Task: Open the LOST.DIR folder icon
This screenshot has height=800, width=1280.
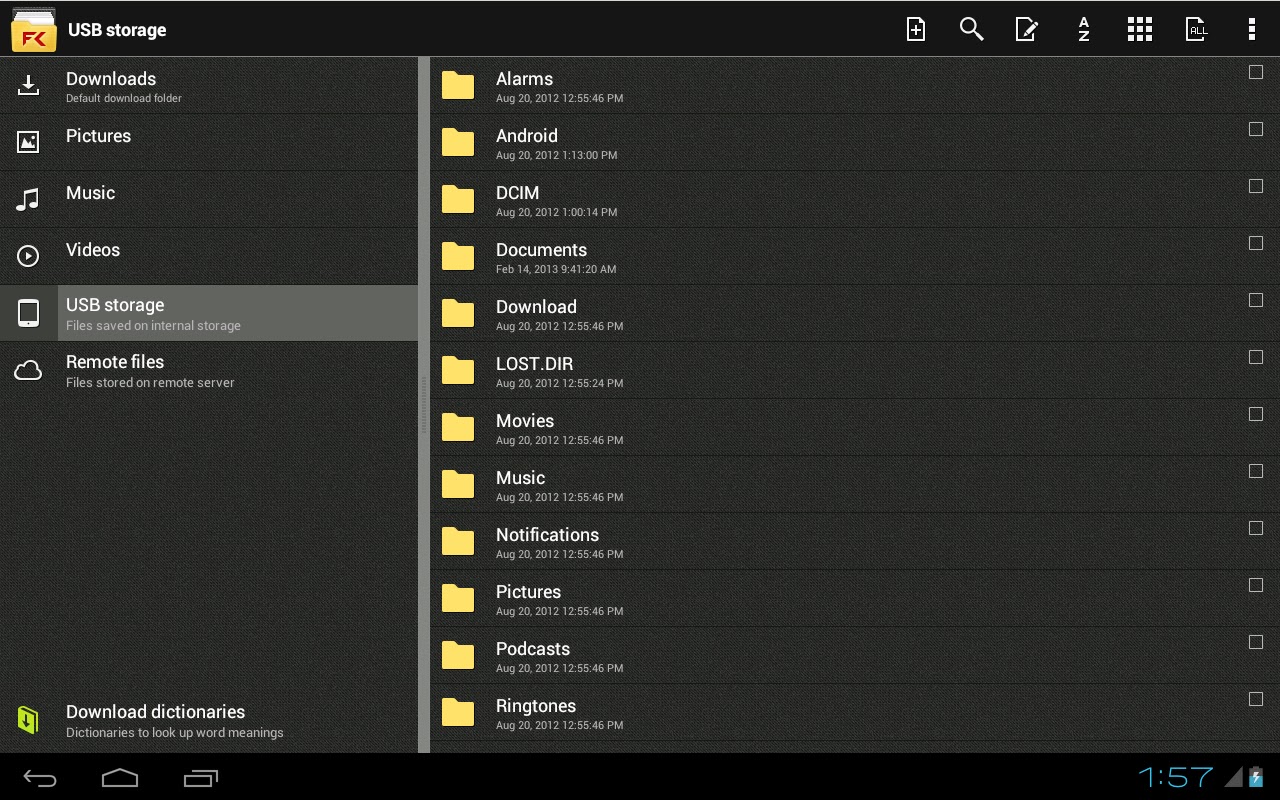Action: pos(457,371)
